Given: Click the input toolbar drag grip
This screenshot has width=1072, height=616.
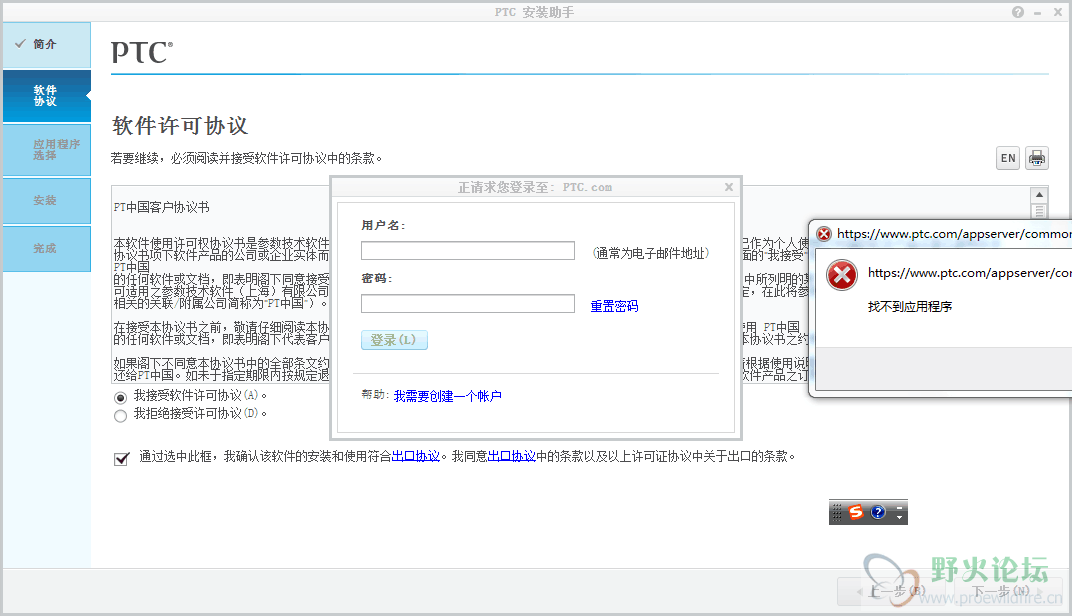Looking at the screenshot, I should pos(838,512).
